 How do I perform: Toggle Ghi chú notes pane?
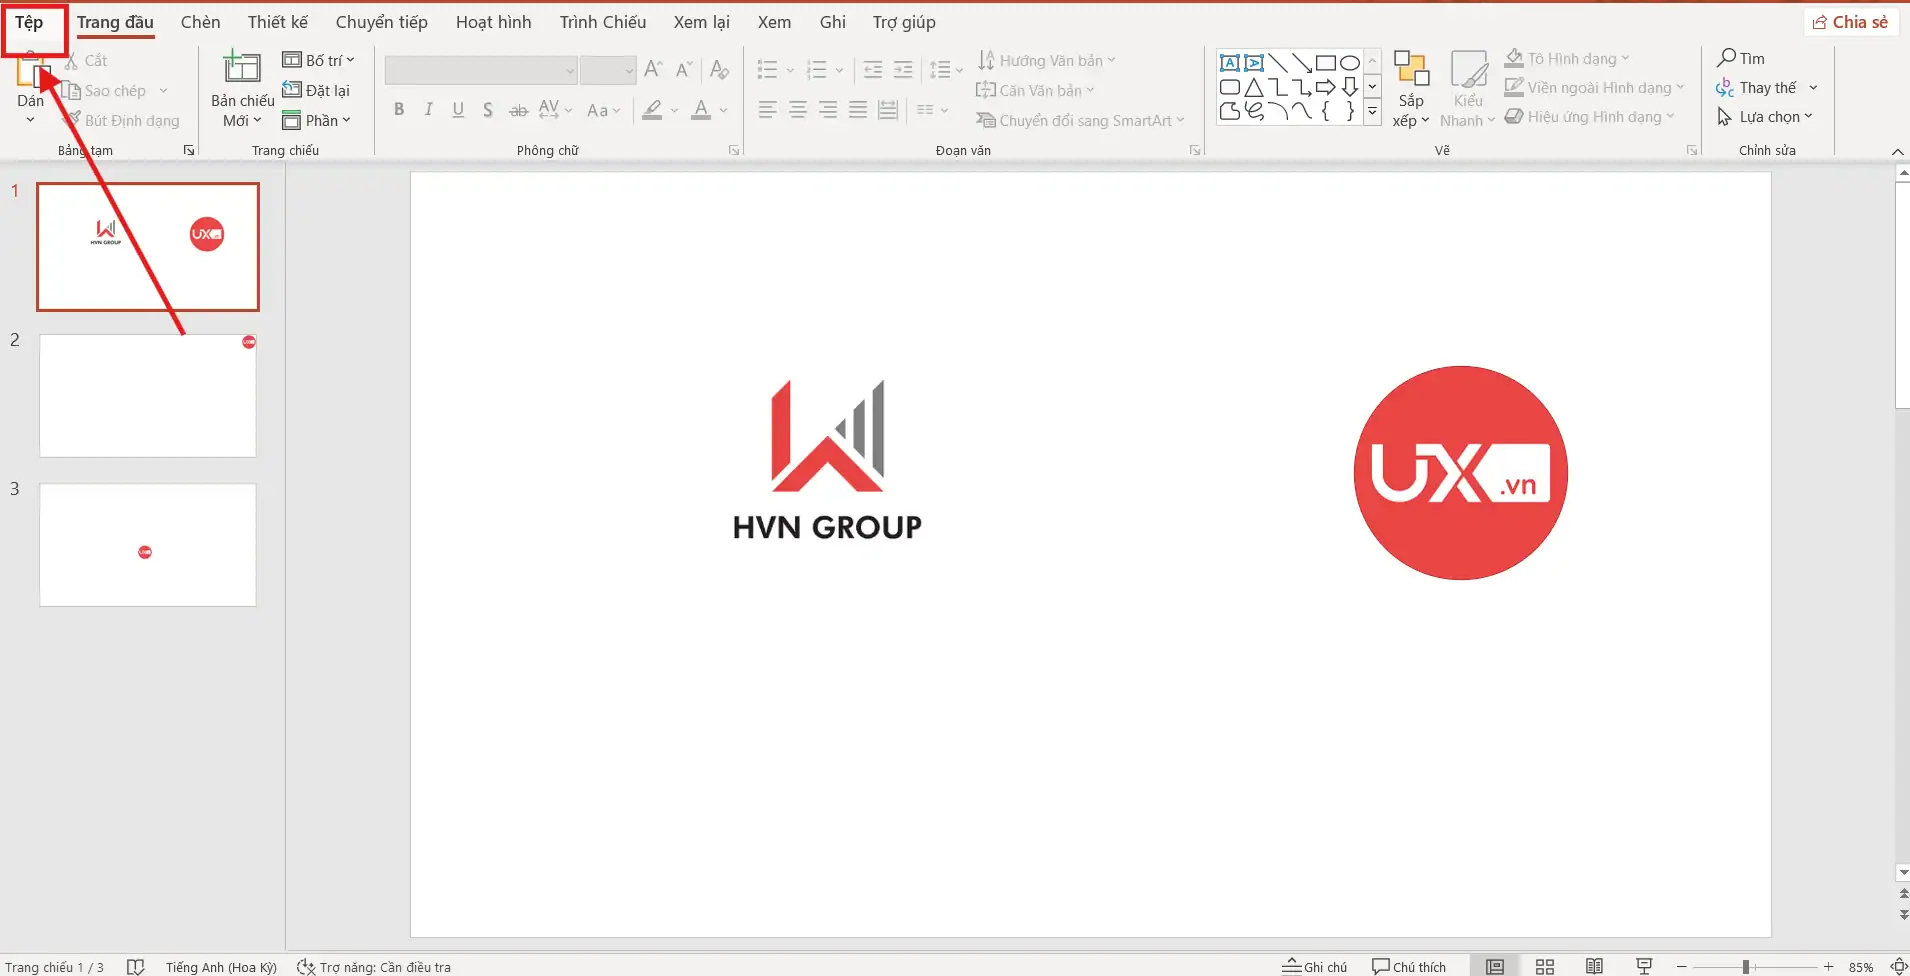[1314, 966]
